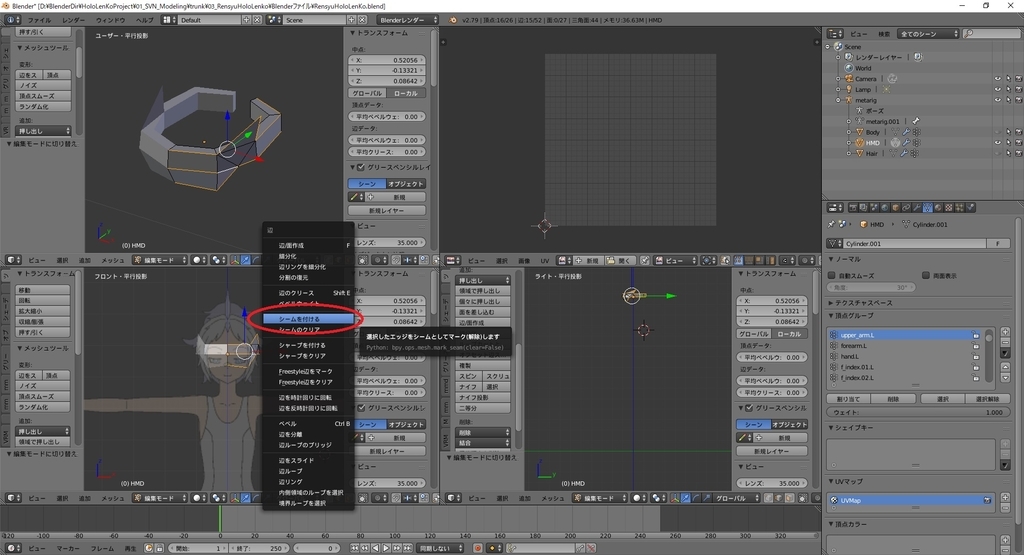This screenshot has height=555, width=1024.
Task: Click the outliner search magnifier field
Action: 991,33
